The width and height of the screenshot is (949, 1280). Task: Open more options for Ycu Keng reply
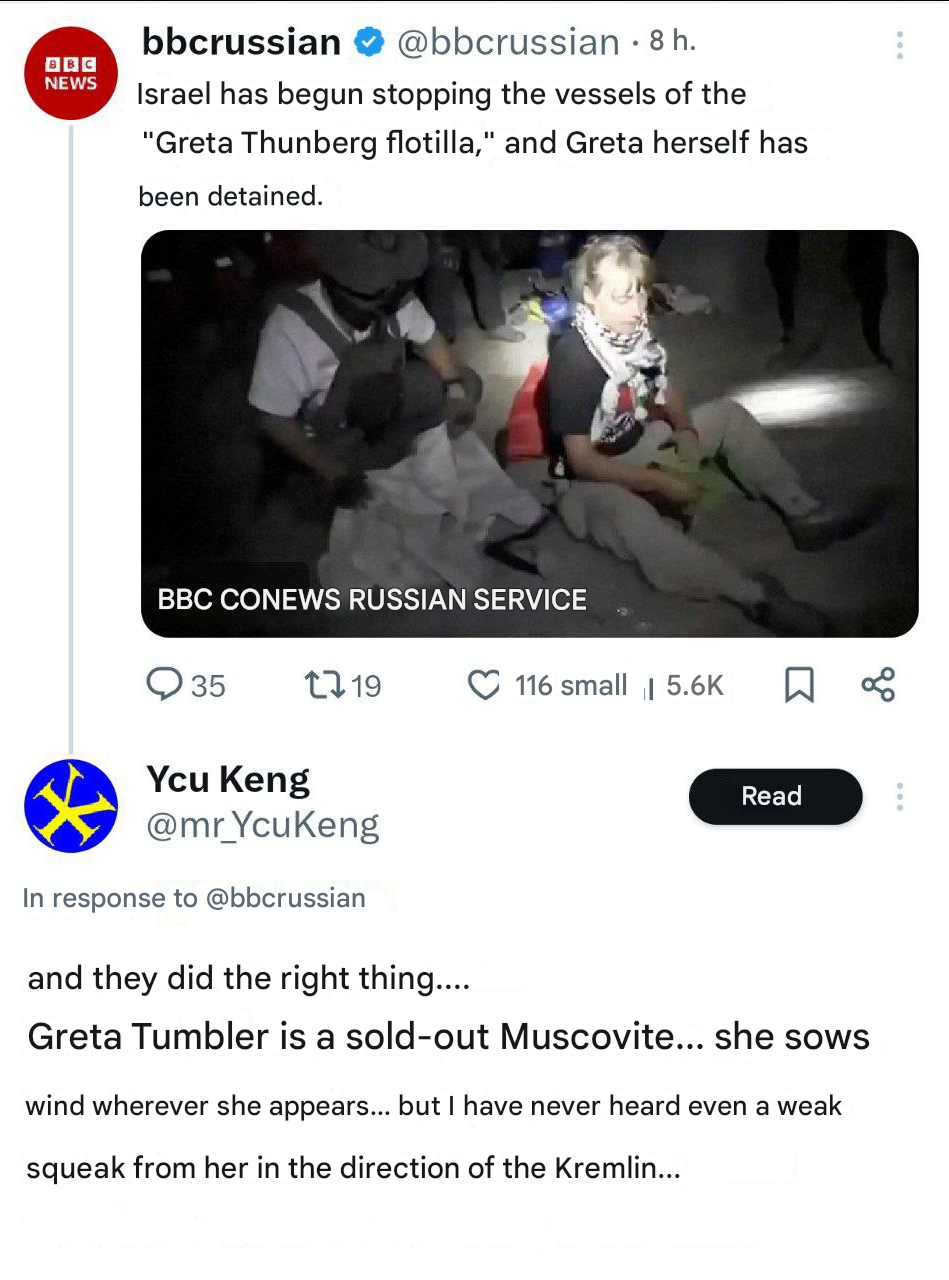pos(900,797)
